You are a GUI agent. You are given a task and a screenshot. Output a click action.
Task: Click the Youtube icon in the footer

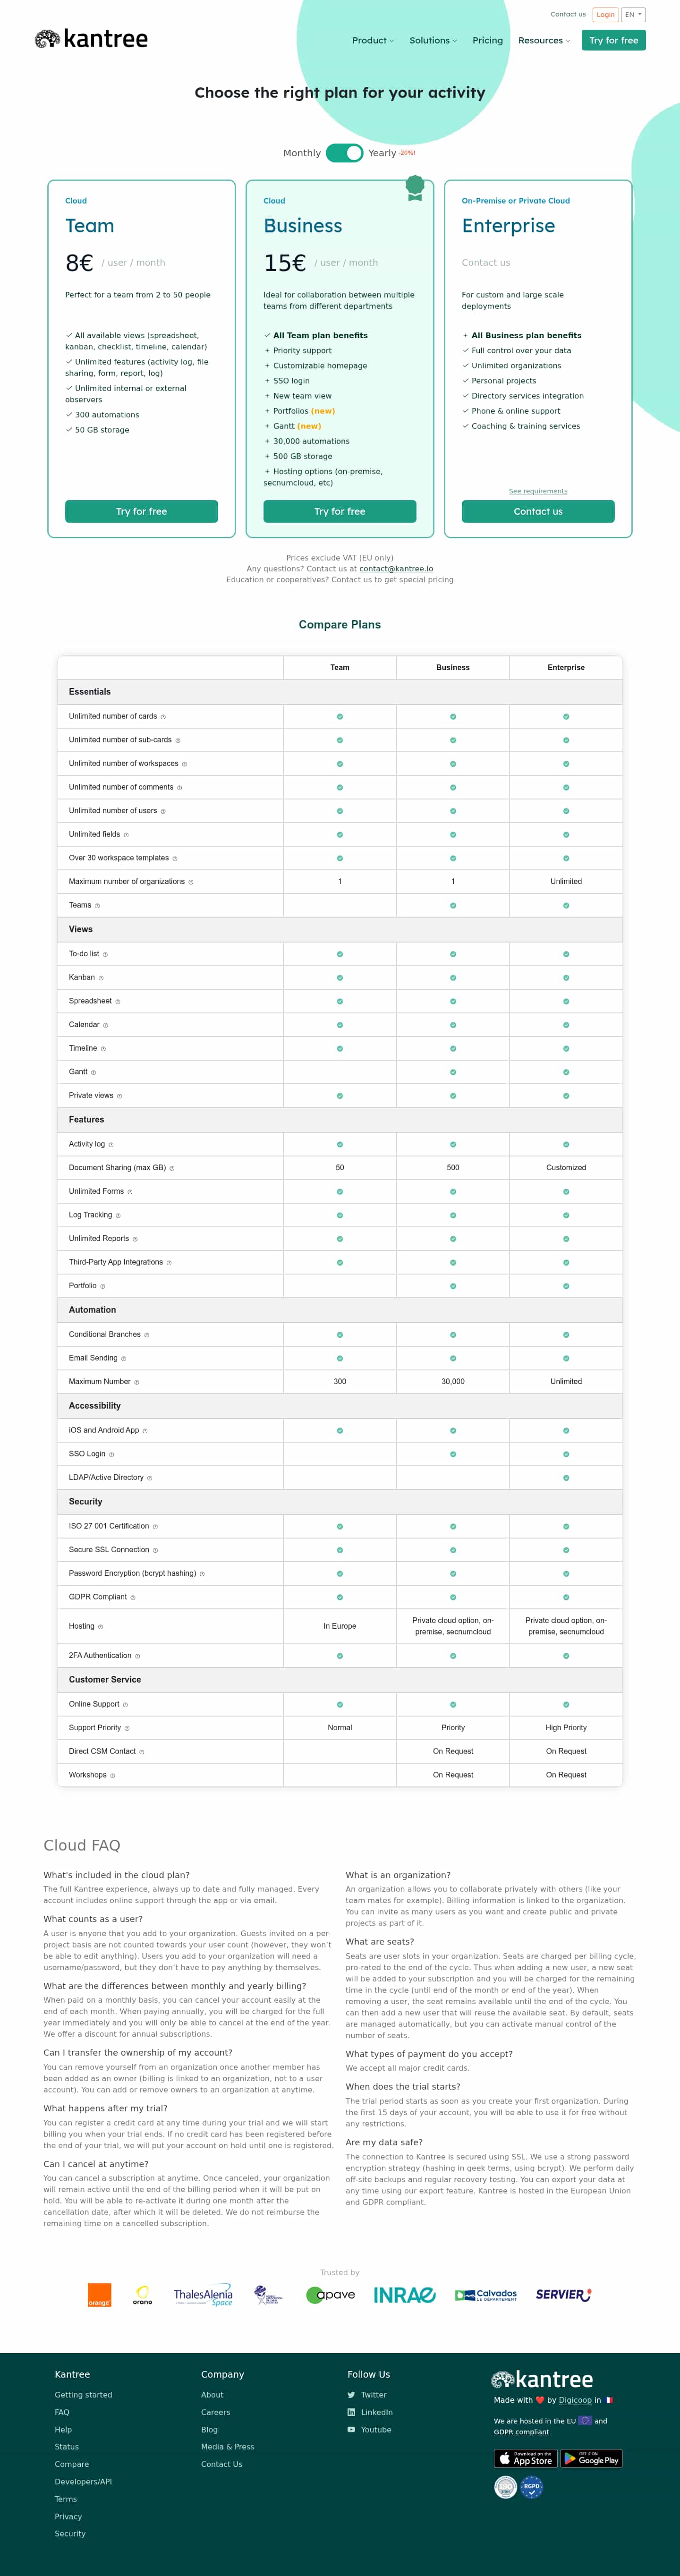point(351,2429)
